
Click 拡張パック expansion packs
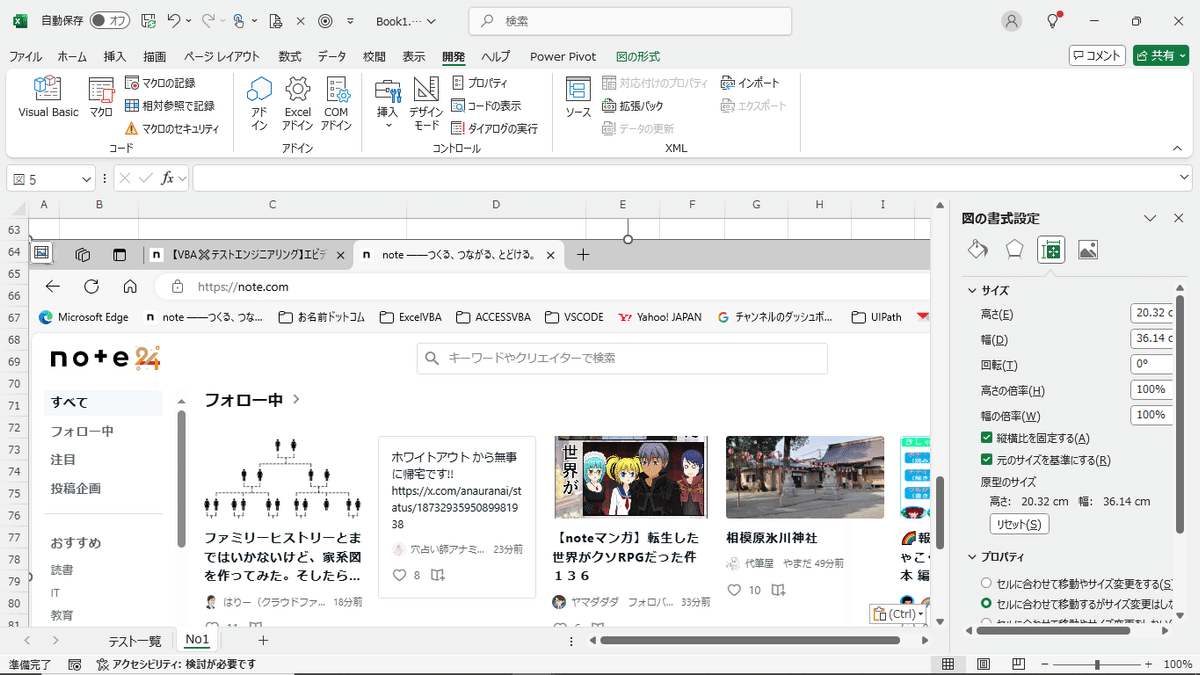[632, 106]
